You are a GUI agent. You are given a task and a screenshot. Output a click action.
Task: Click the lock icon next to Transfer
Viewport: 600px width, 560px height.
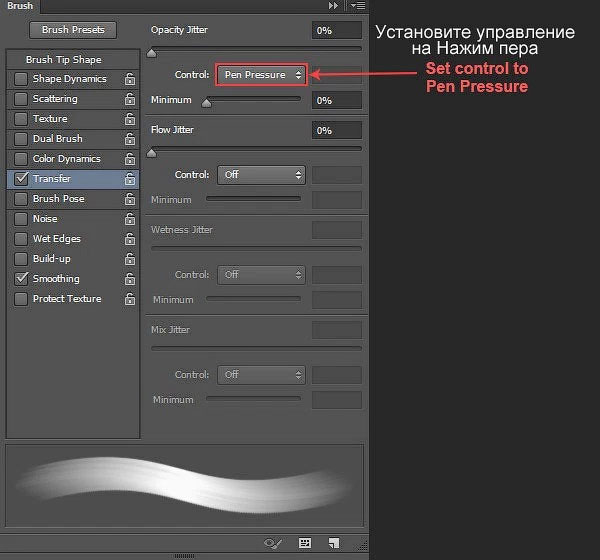[130, 179]
